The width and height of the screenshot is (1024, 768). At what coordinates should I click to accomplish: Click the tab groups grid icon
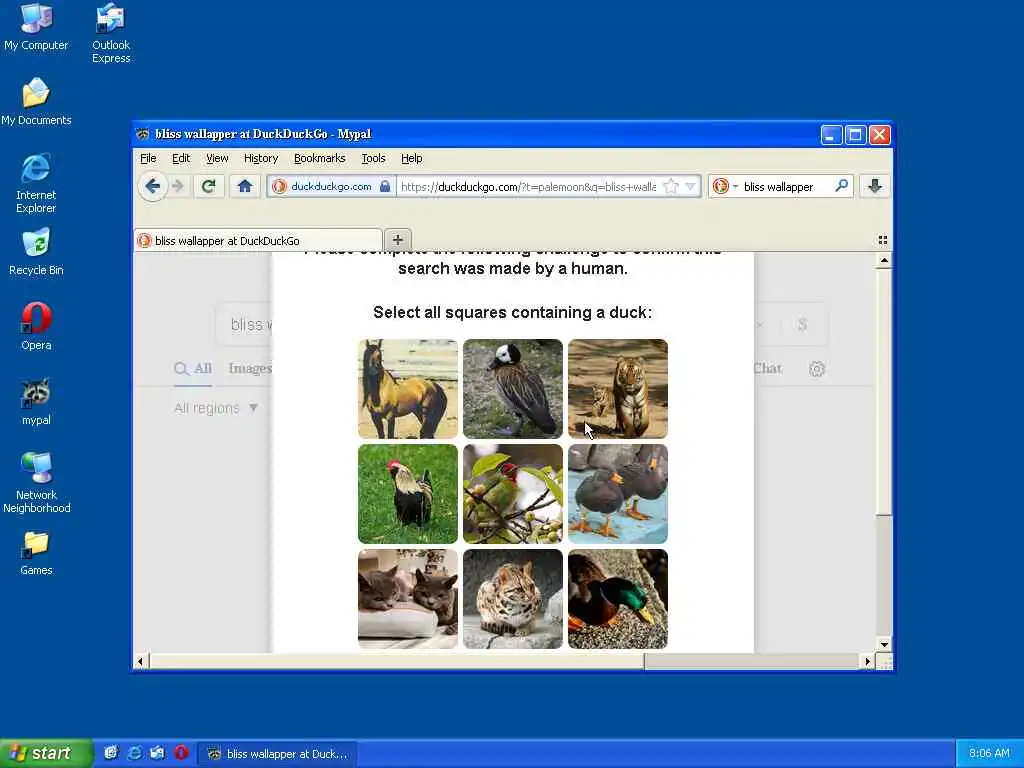882,240
